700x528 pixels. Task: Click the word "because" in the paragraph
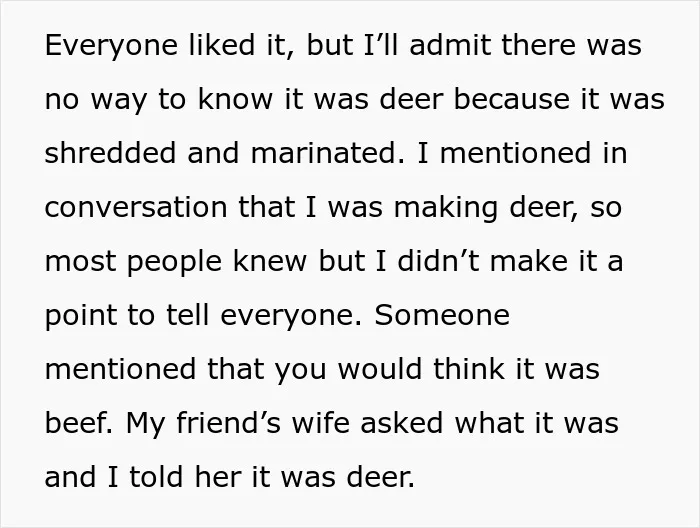click(x=511, y=98)
